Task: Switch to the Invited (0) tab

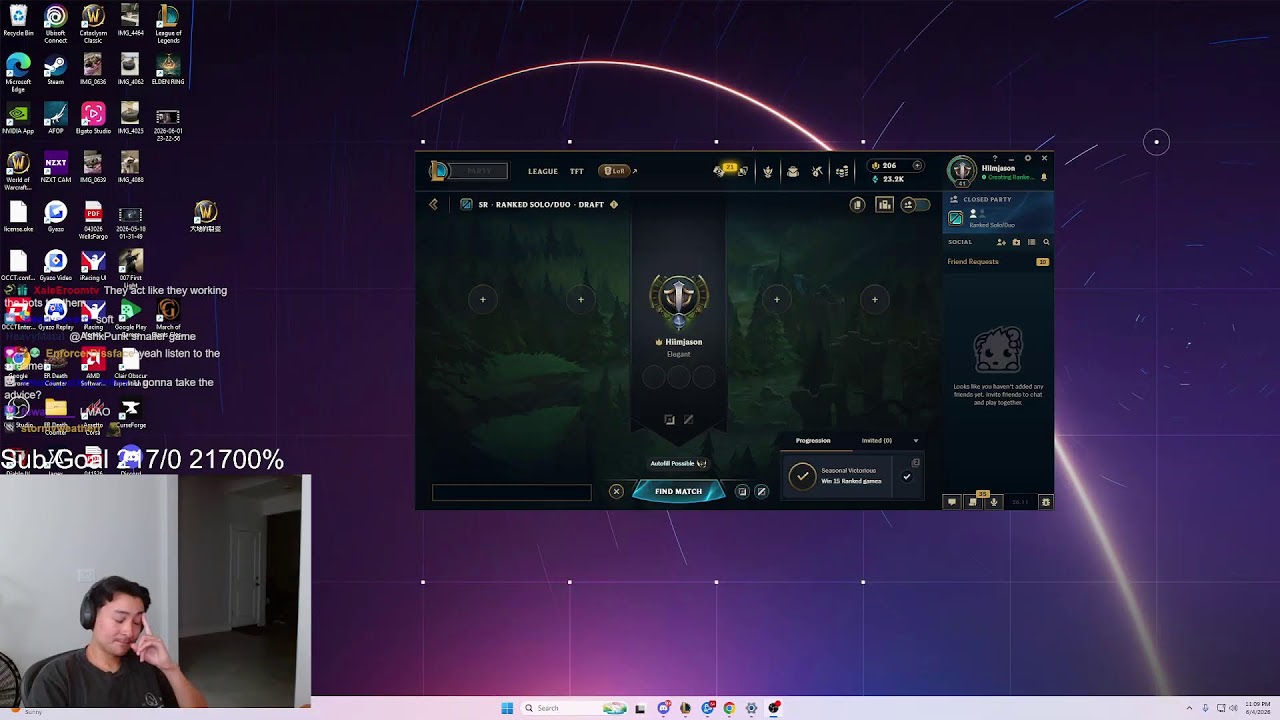Action: pyautogui.click(x=876, y=441)
